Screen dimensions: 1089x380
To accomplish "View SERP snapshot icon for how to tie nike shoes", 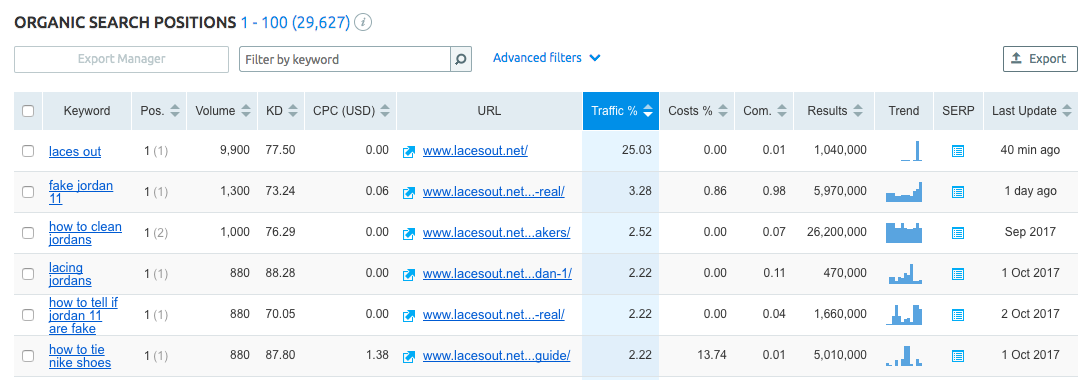I will [x=958, y=356].
